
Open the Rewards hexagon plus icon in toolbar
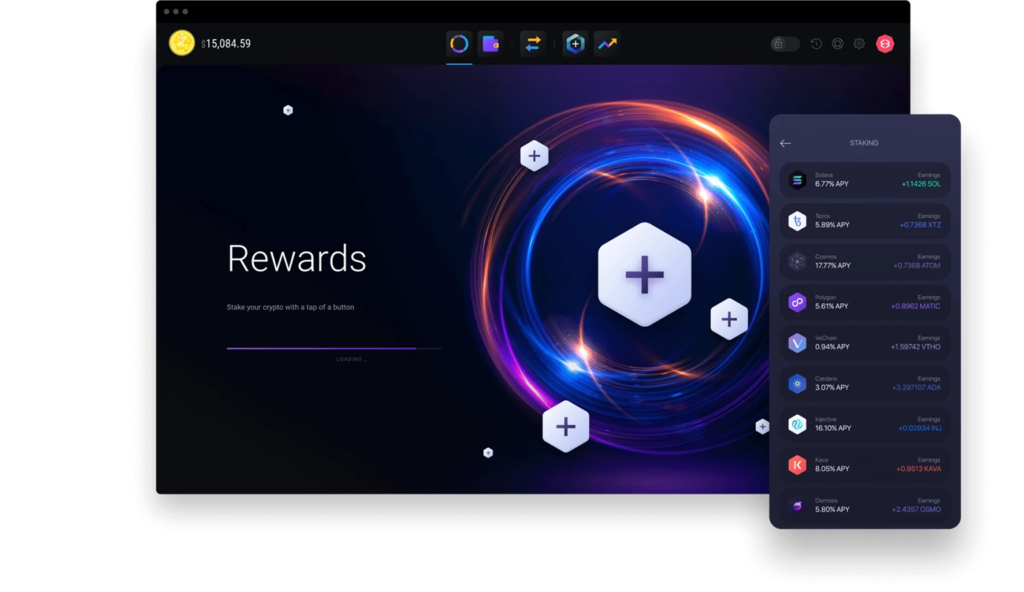coord(574,44)
